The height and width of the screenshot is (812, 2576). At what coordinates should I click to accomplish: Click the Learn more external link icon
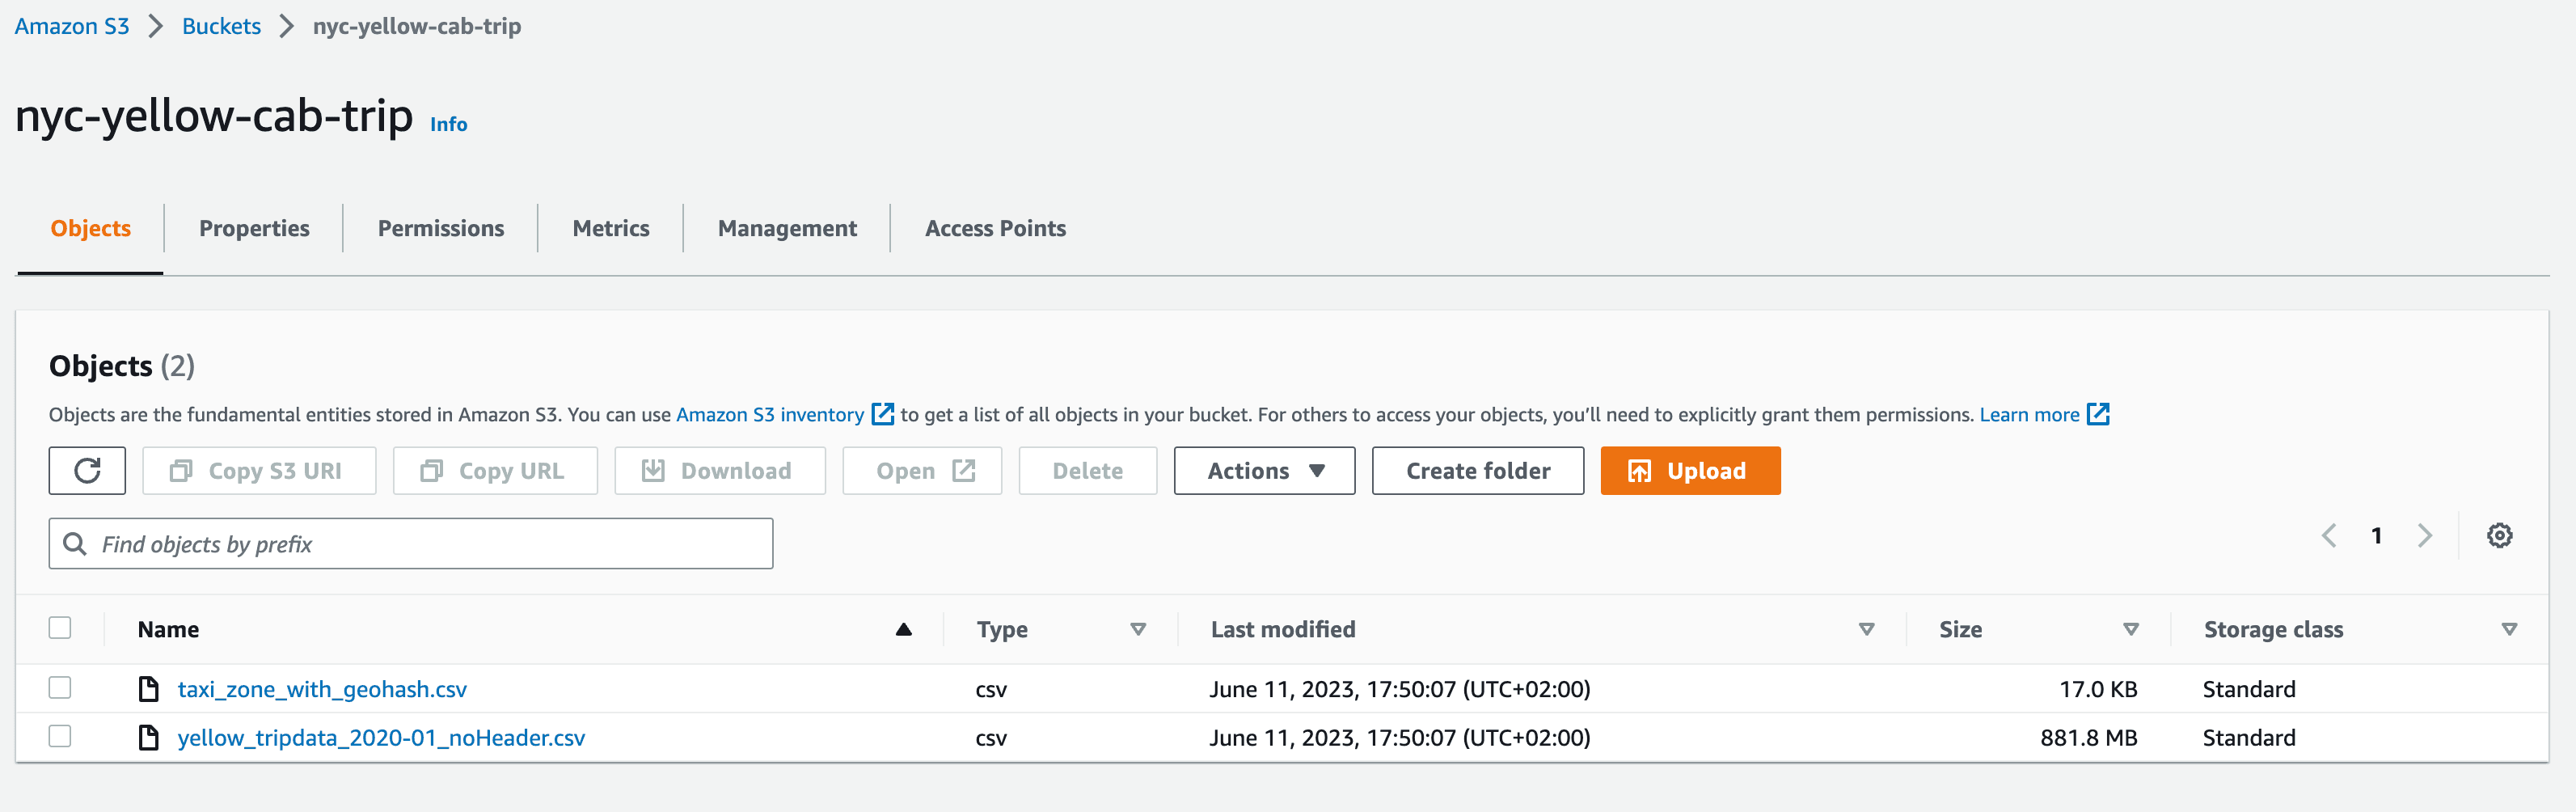[2098, 414]
